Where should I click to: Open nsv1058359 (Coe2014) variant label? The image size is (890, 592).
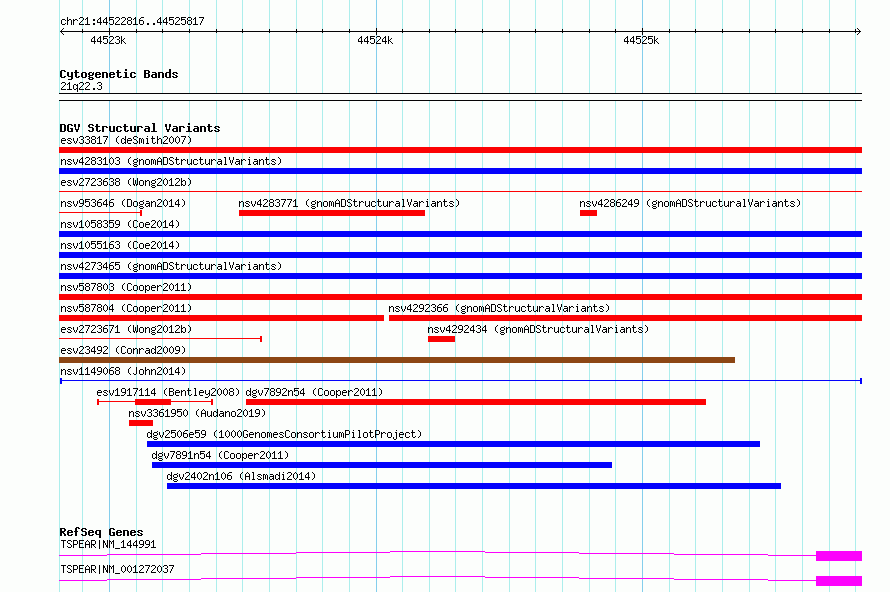(x=120, y=224)
